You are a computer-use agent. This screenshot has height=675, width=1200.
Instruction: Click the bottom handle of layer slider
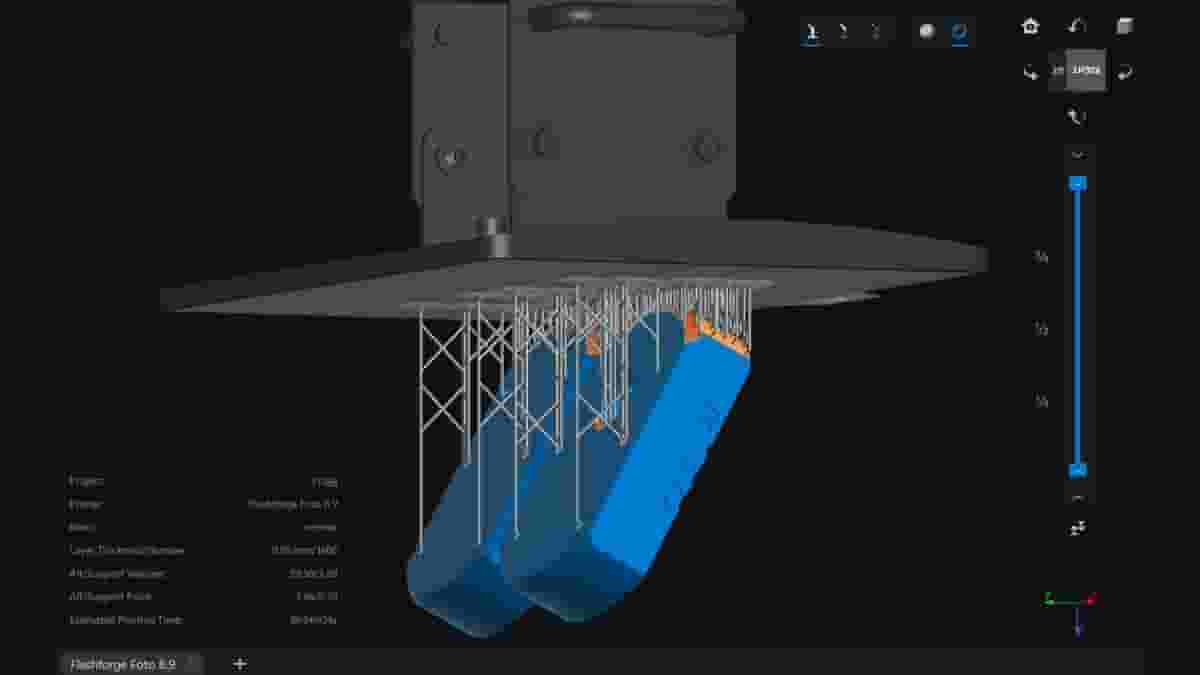tap(1078, 470)
